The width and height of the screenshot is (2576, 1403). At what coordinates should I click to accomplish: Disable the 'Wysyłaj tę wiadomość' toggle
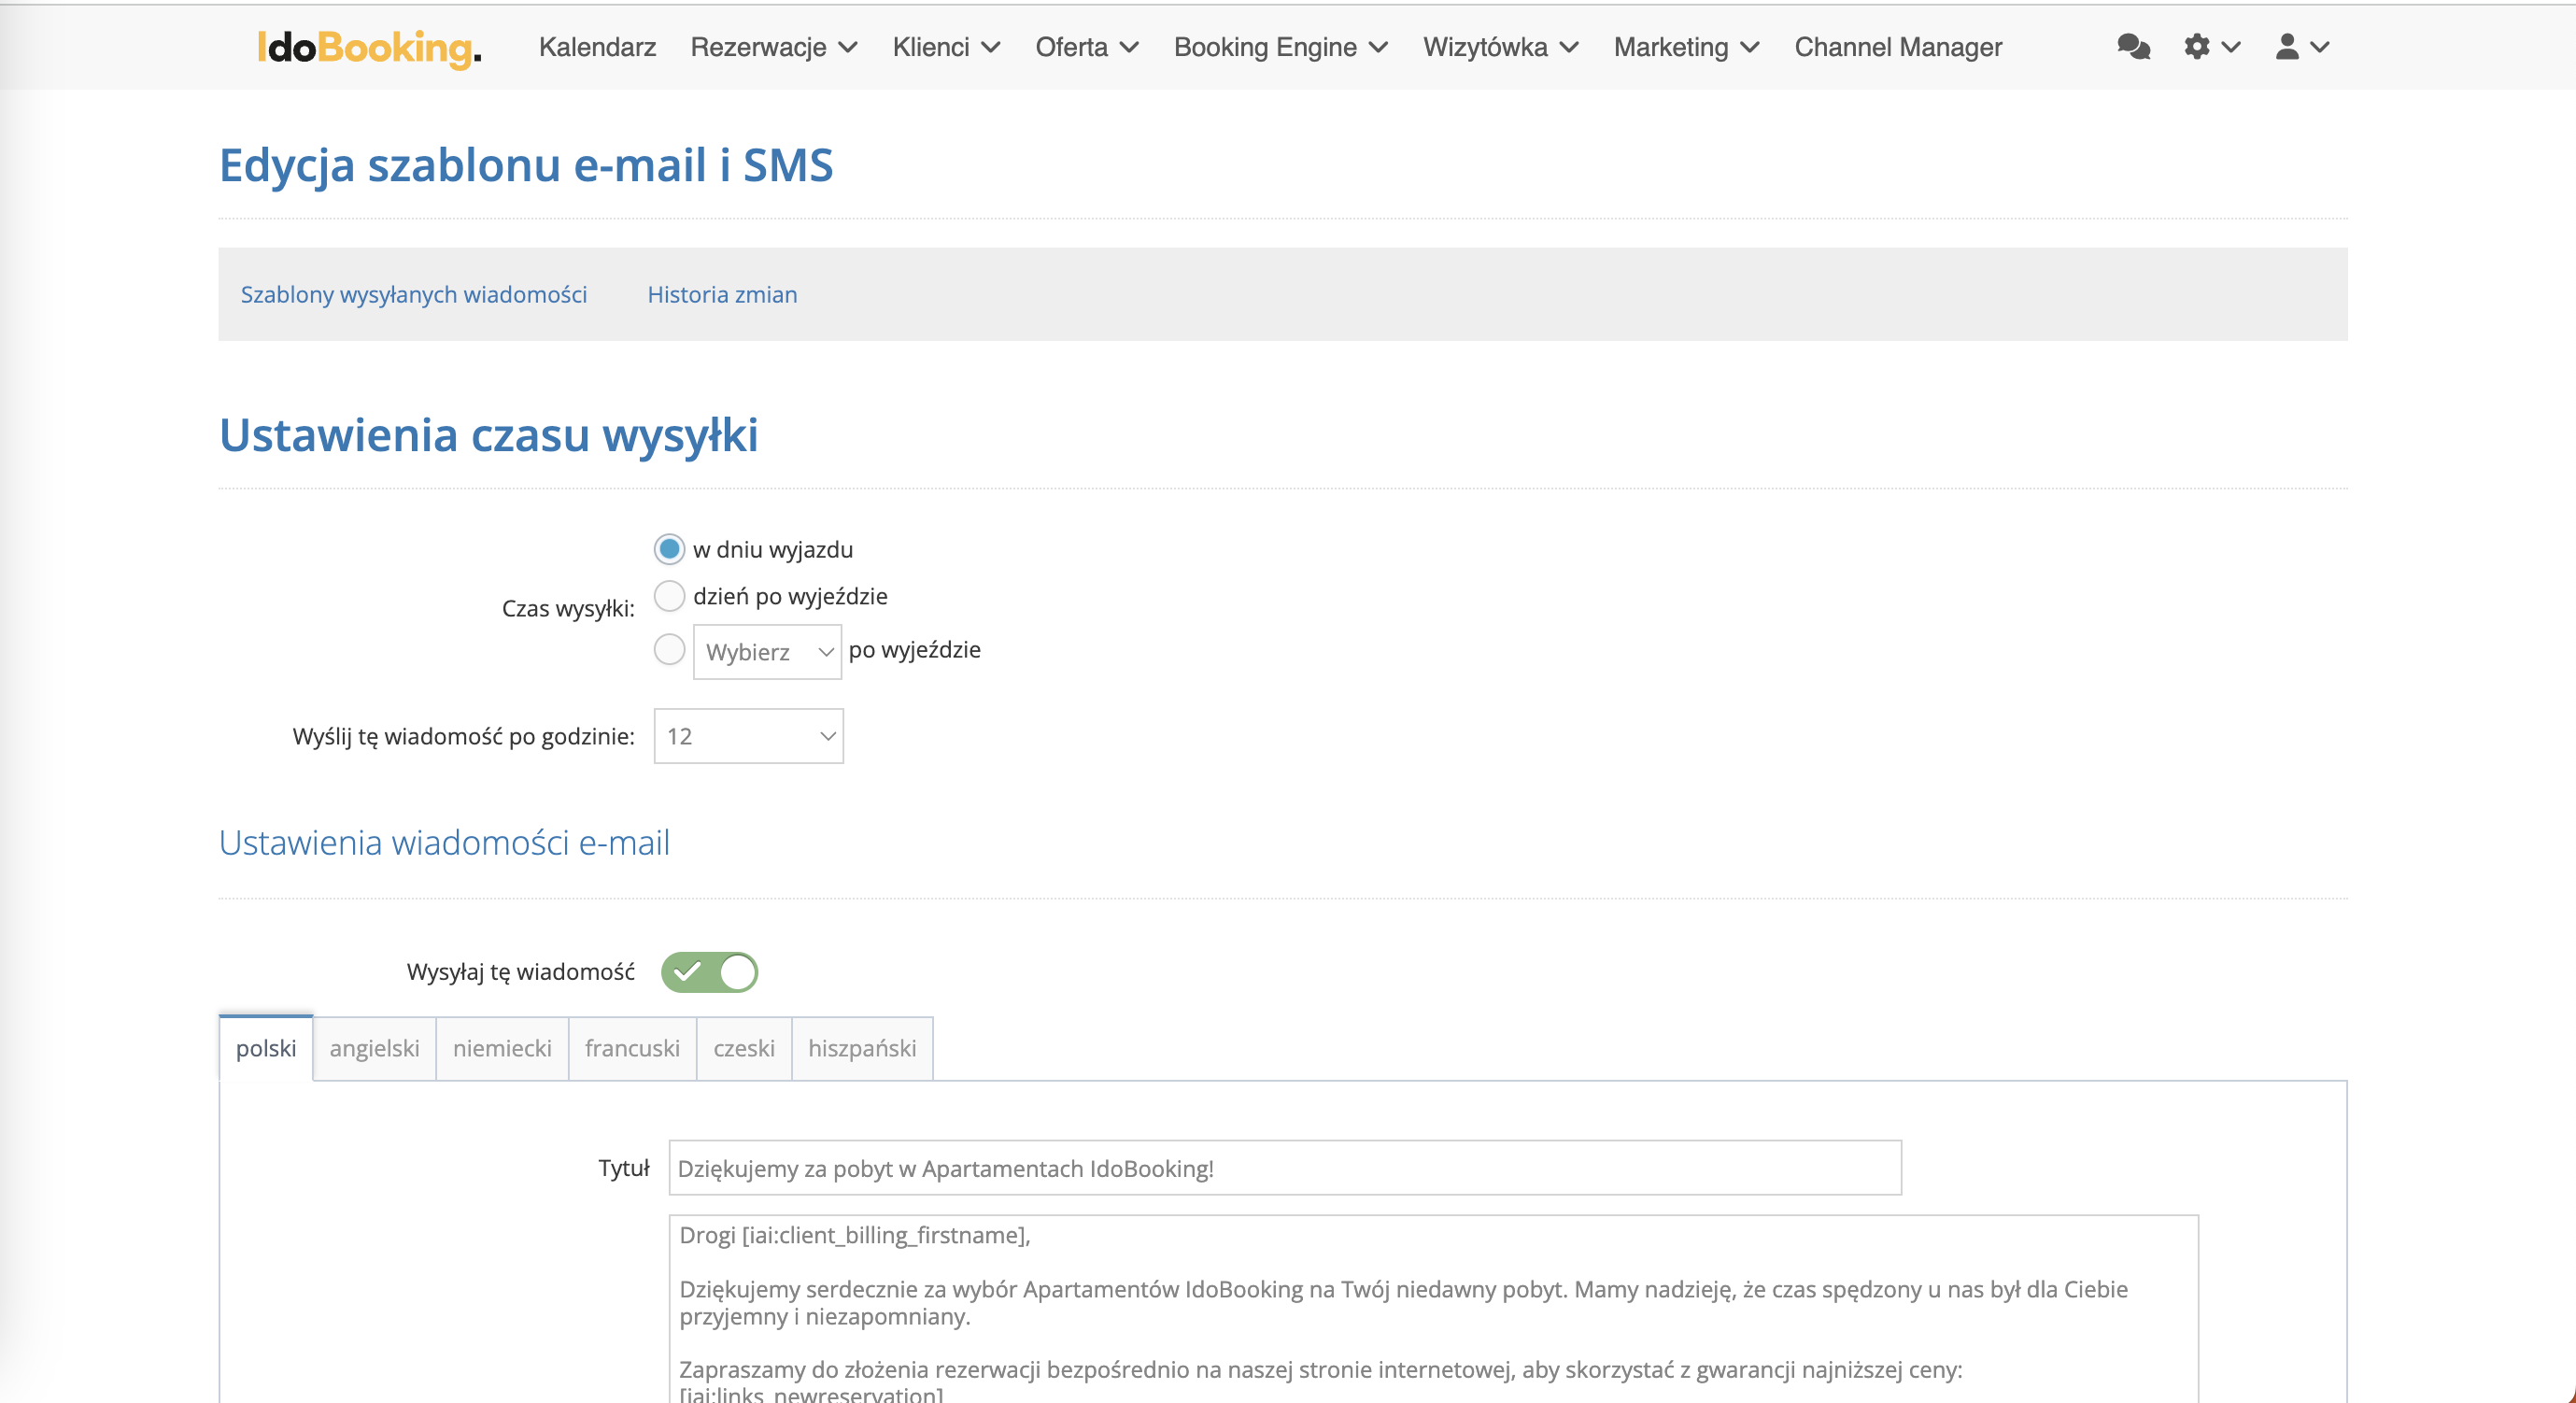click(x=709, y=972)
